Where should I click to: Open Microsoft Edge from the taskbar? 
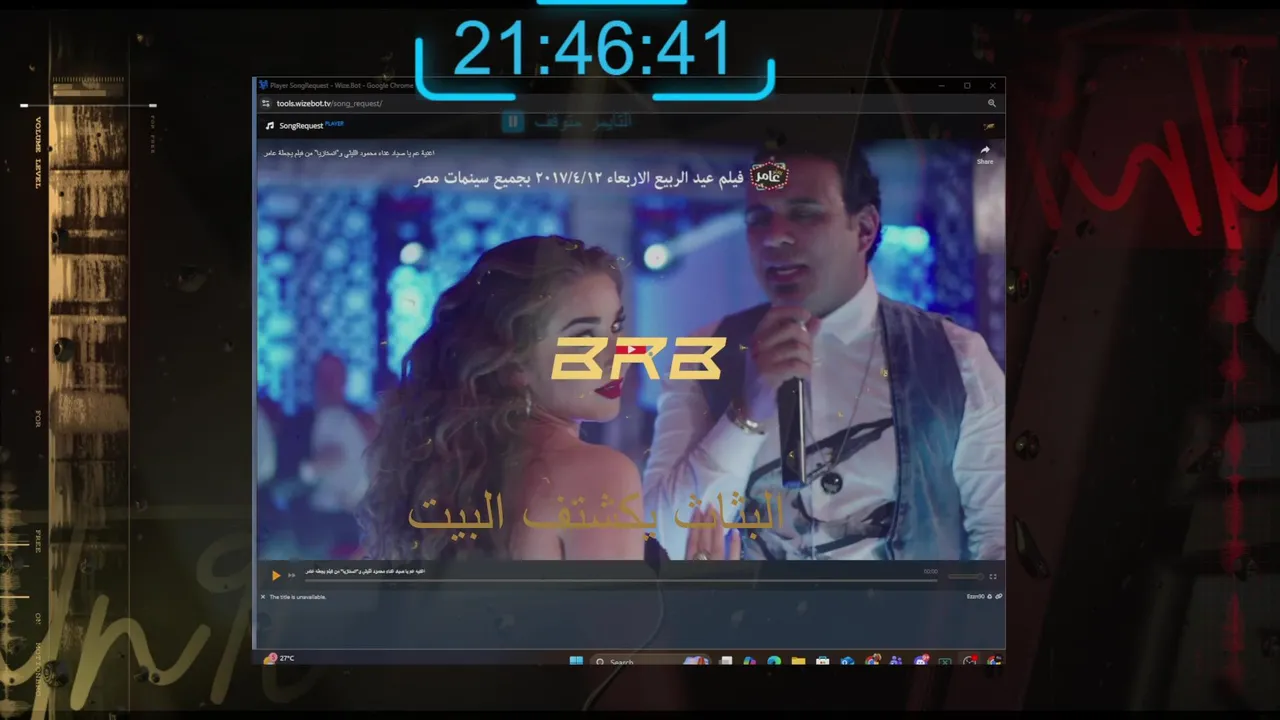pos(774,661)
